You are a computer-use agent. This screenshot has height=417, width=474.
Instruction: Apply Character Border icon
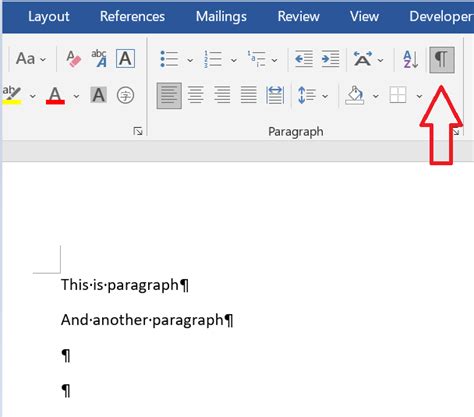[125, 59]
